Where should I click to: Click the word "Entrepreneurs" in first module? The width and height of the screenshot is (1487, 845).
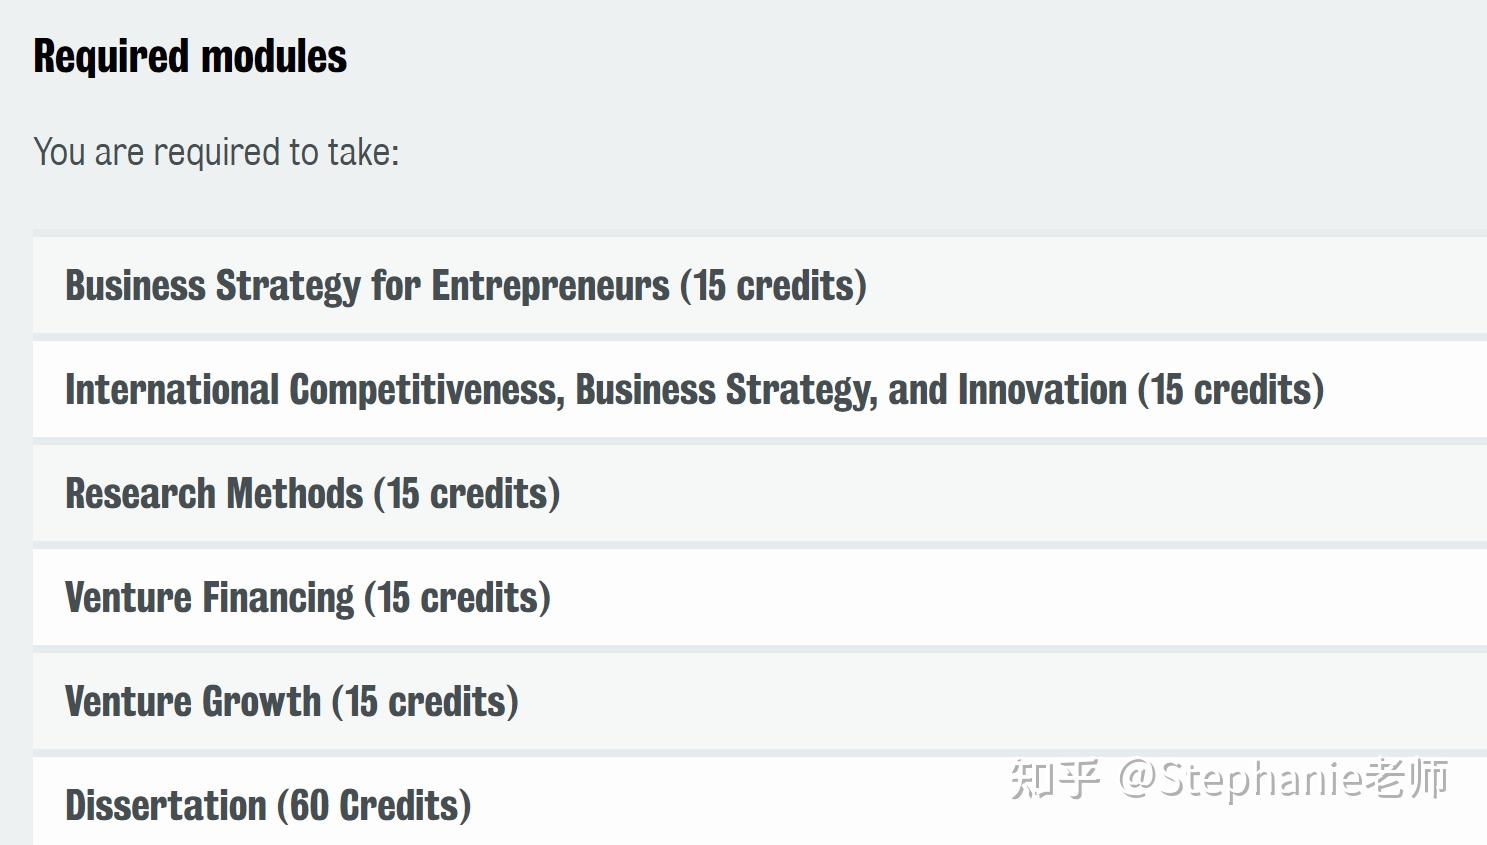[550, 286]
